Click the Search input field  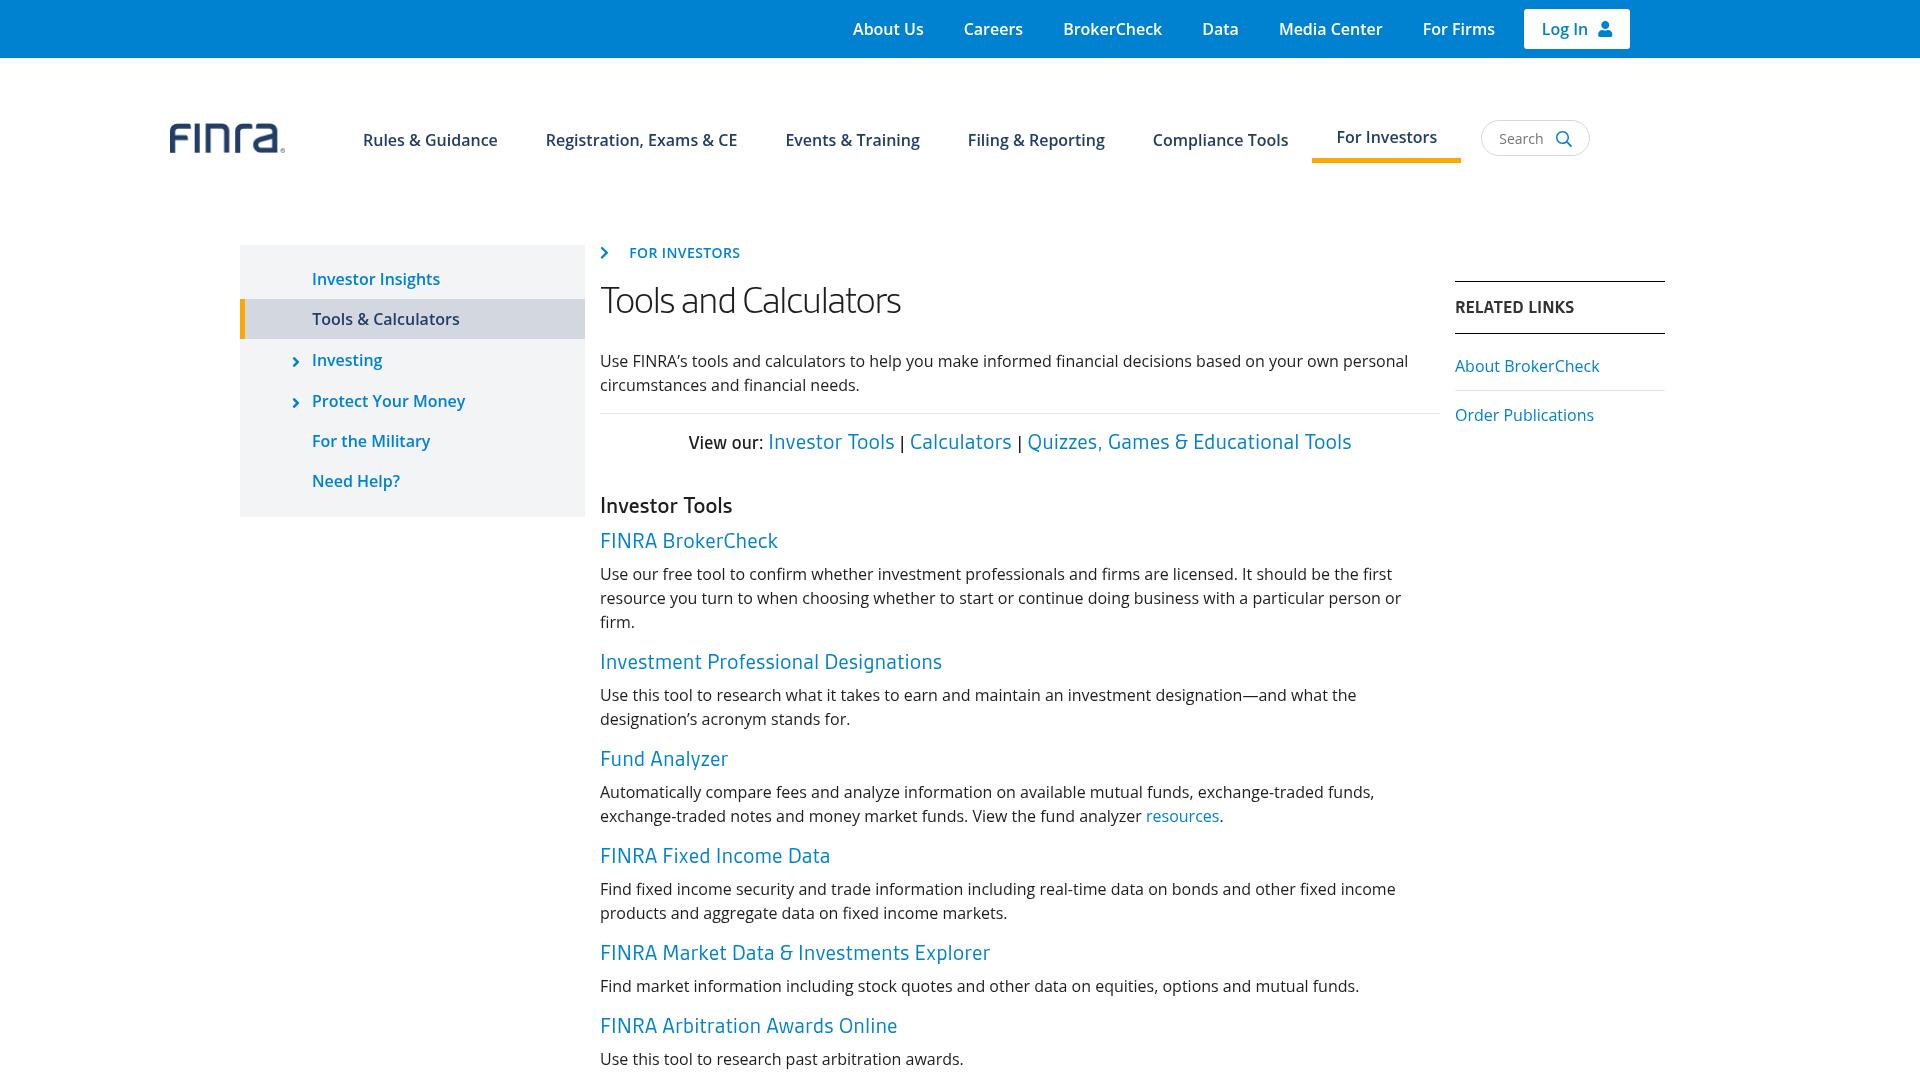(x=1535, y=138)
